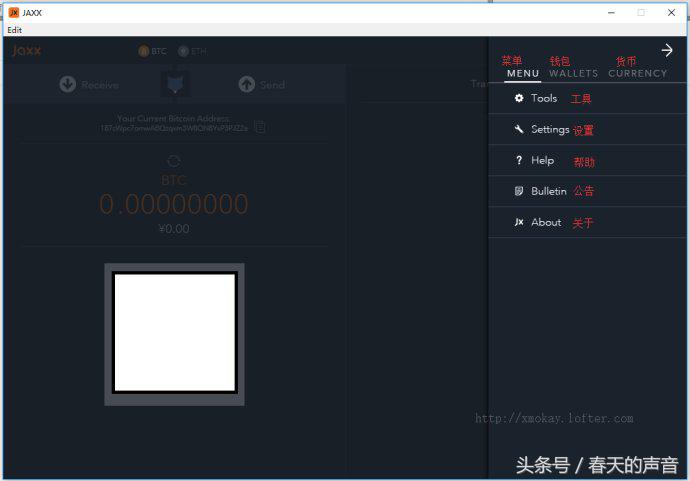Switch to the WALLETS tab
Screen dimensions: 690x481
[573, 73]
